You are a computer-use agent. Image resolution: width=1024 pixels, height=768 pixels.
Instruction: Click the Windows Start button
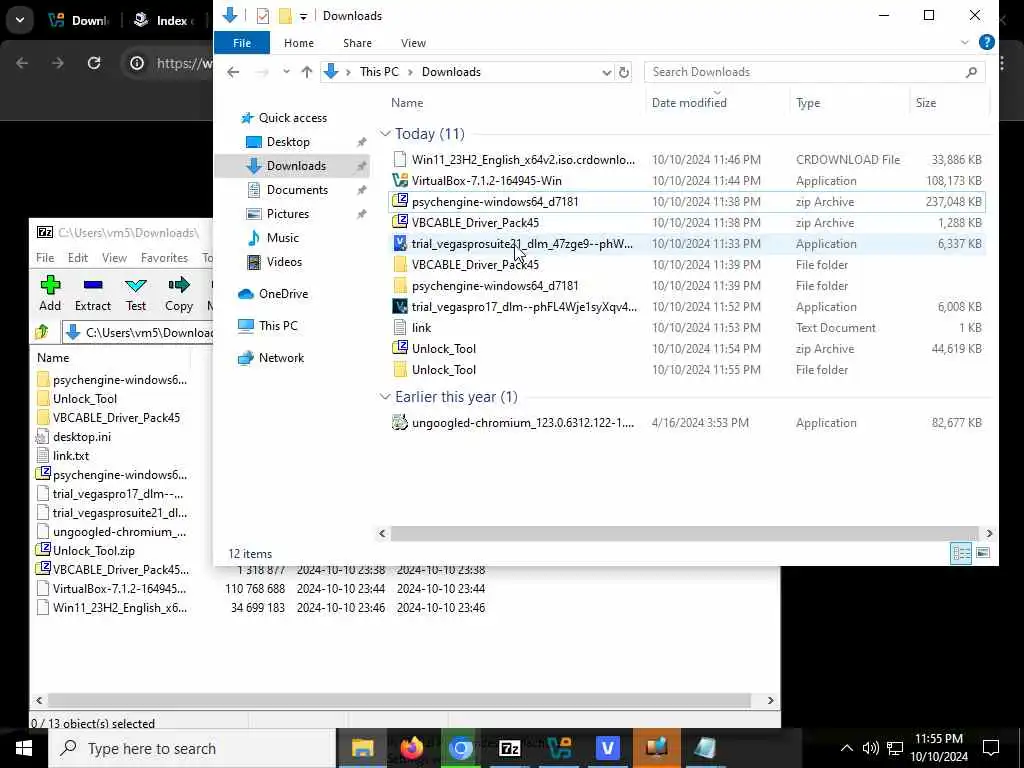click(x=24, y=748)
